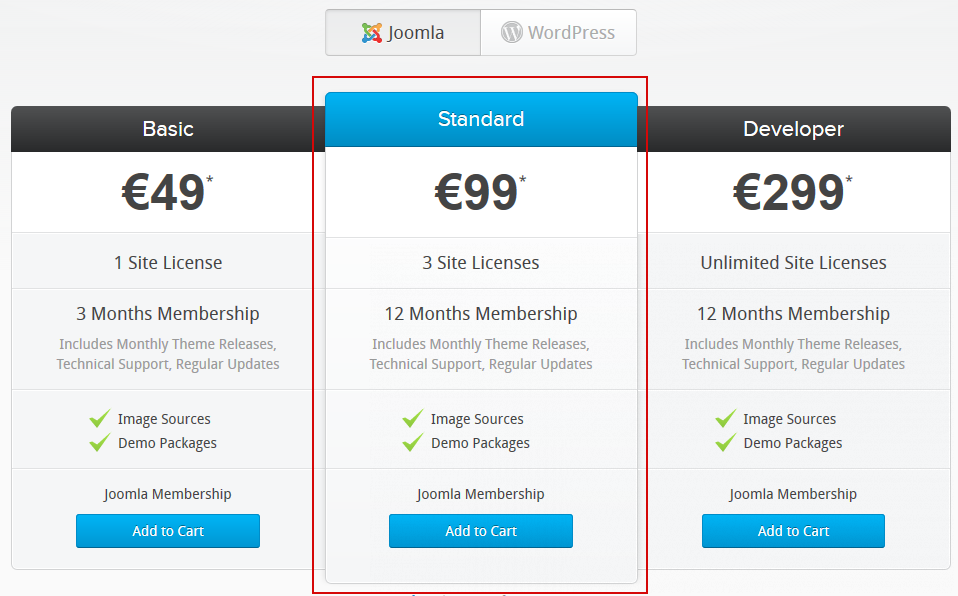Image resolution: width=958 pixels, height=596 pixels.
Task: Add the Developer plan to cart
Action: [x=793, y=531]
